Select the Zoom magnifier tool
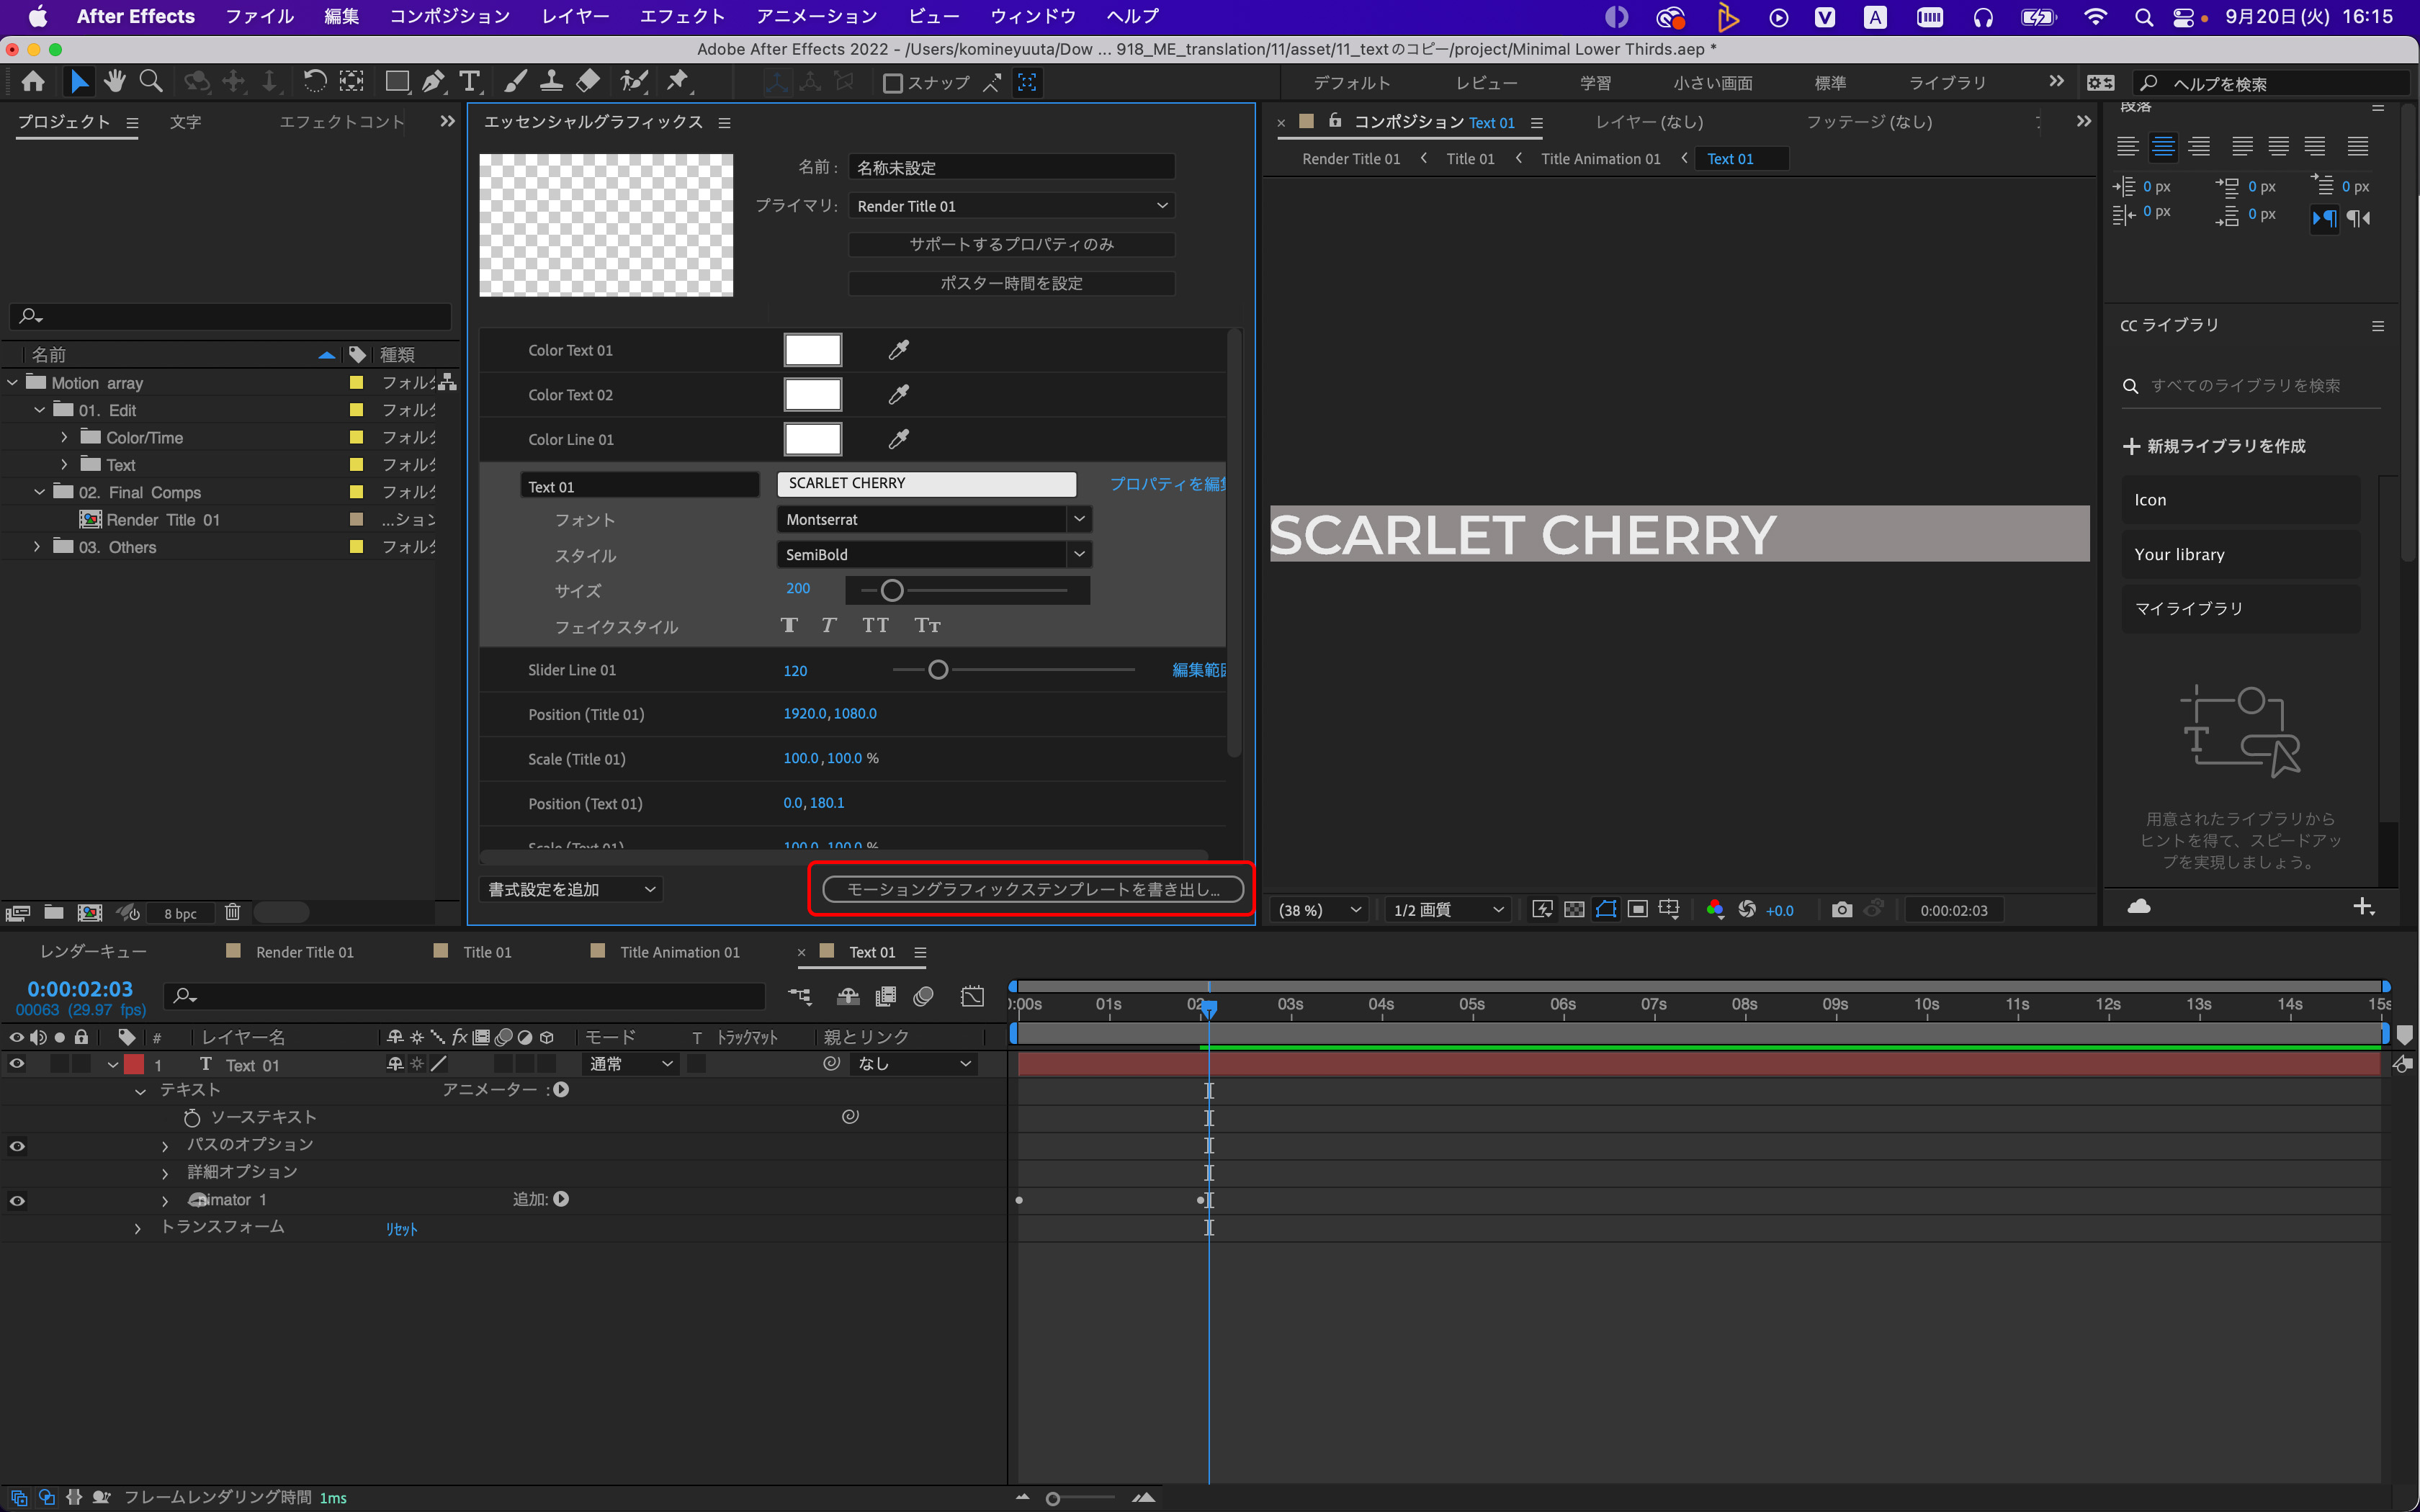The image size is (2420, 1512). 151,82
